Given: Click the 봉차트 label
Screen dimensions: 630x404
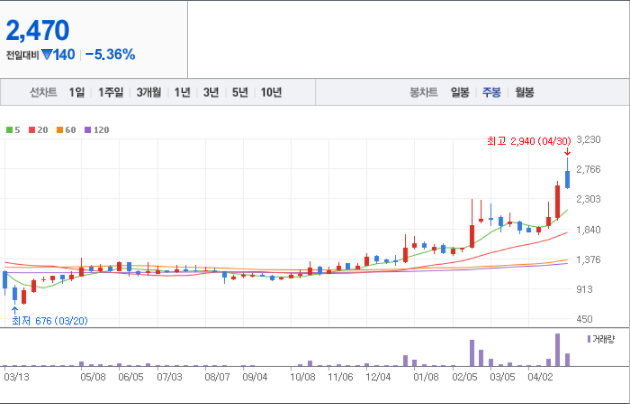Looking at the screenshot, I should [423, 92].
